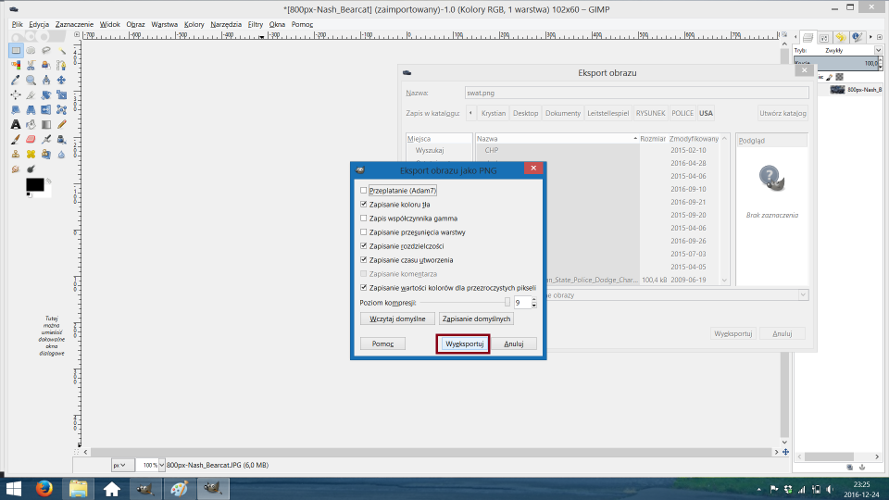The image size is (889, 500).
Task: Select the Scissors Select tool
Action: [31, 65]
